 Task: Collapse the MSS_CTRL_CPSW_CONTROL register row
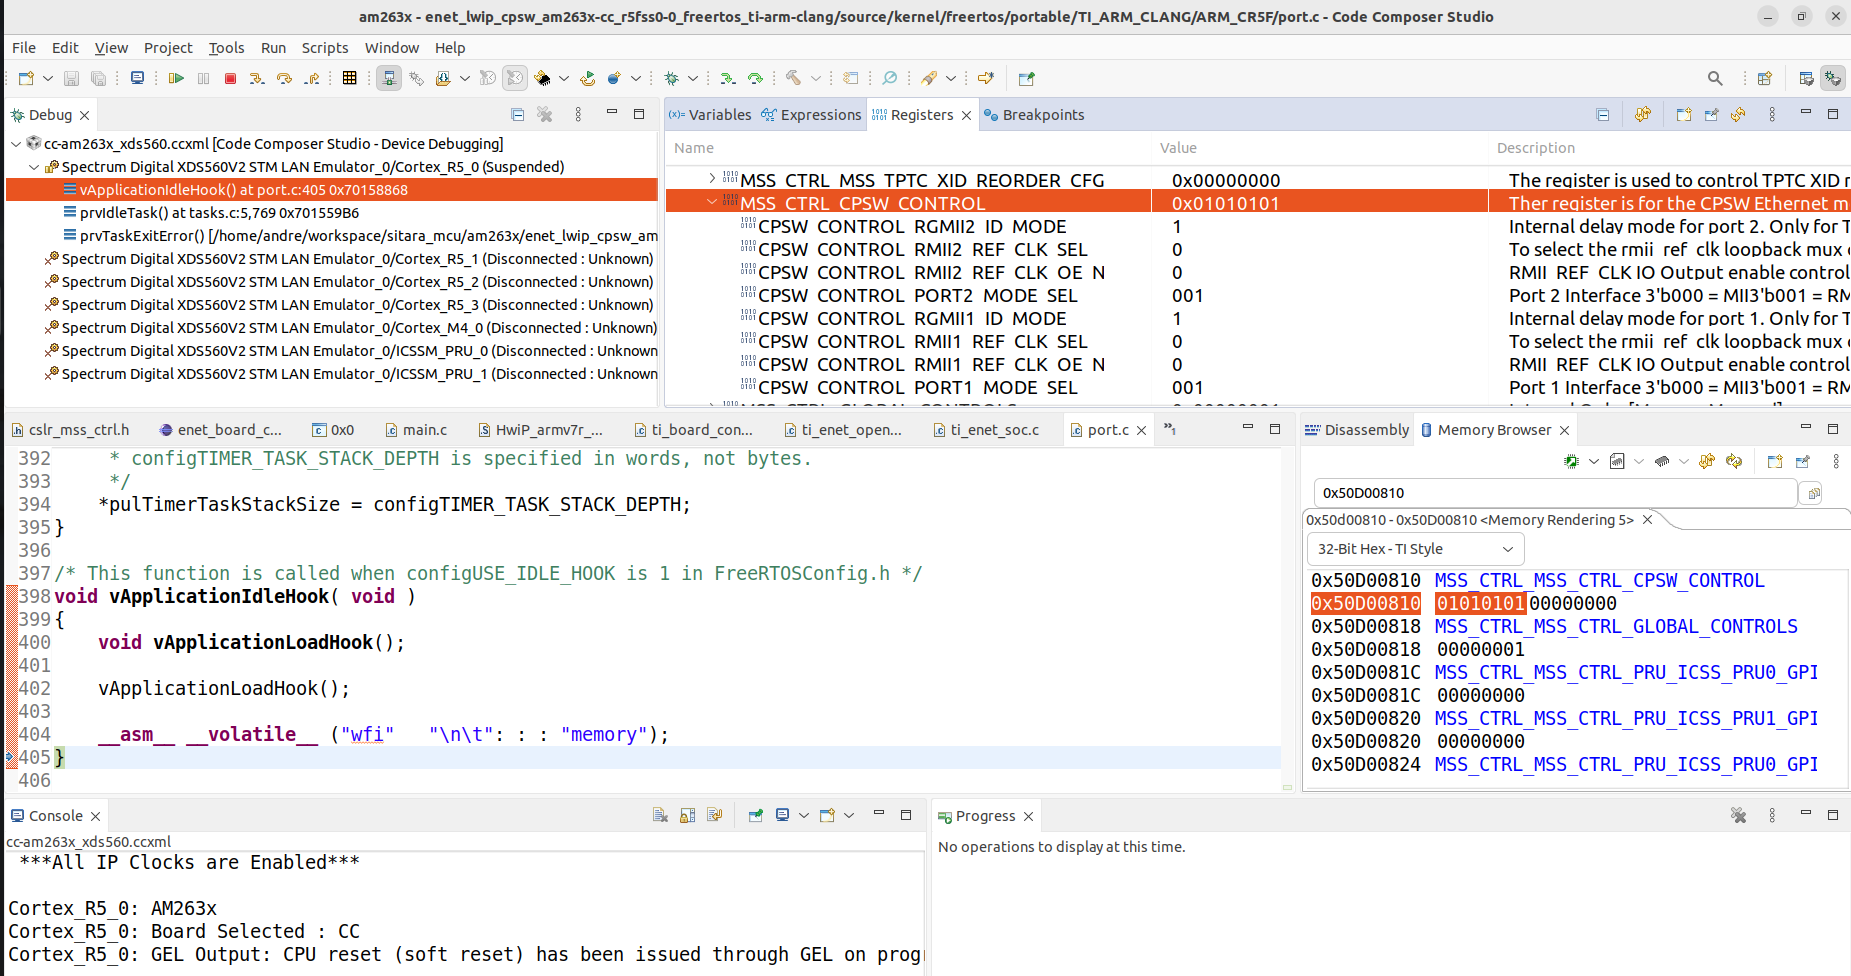pyautogui.click(x=712, y=203)
